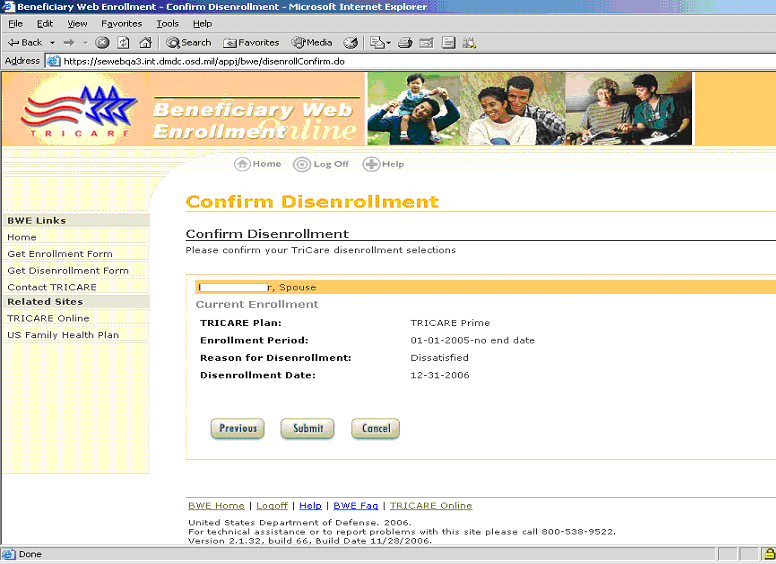Viewport: 776px width, 564px height.
Task: Open the Favorites menu
Action: click(x=121, y=24)
